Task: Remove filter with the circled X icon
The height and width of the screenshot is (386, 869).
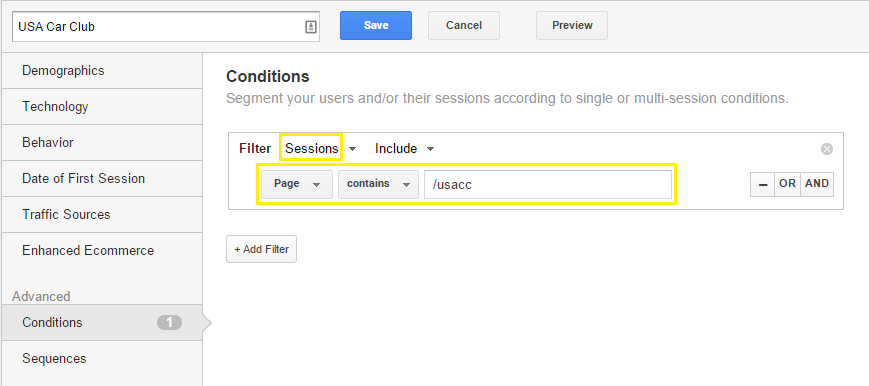Action: (826, 149)
